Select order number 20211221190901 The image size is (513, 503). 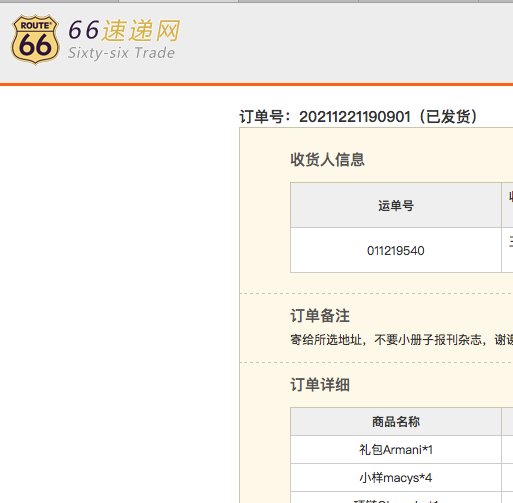[x=355, y=117]
